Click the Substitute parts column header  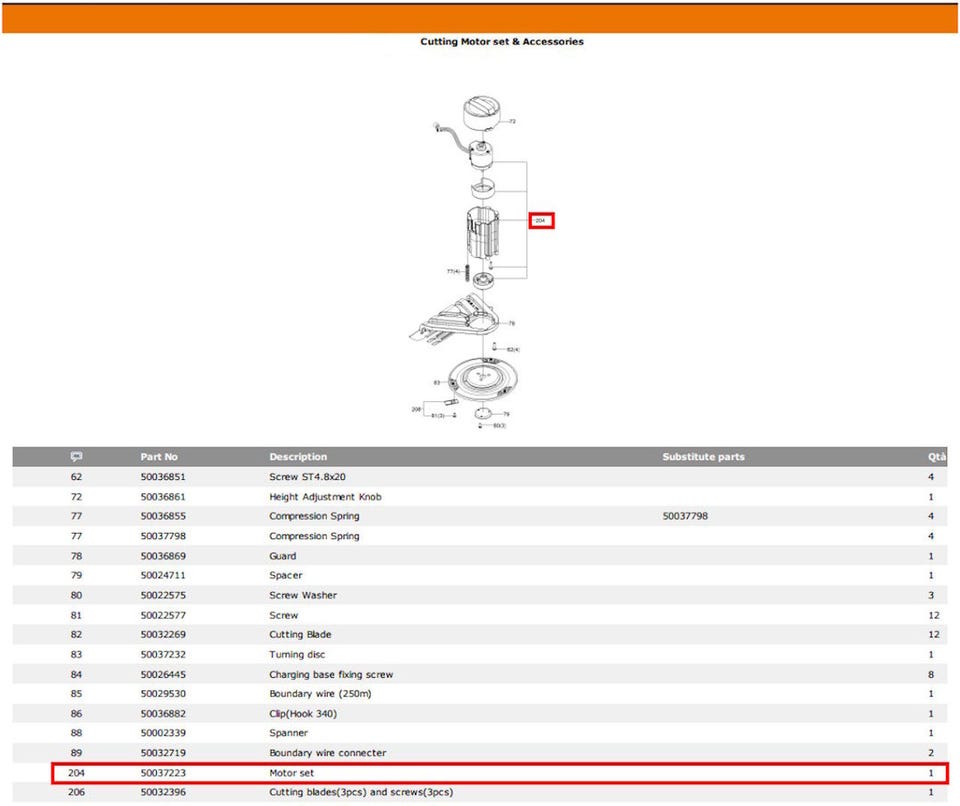pos(703,457)
